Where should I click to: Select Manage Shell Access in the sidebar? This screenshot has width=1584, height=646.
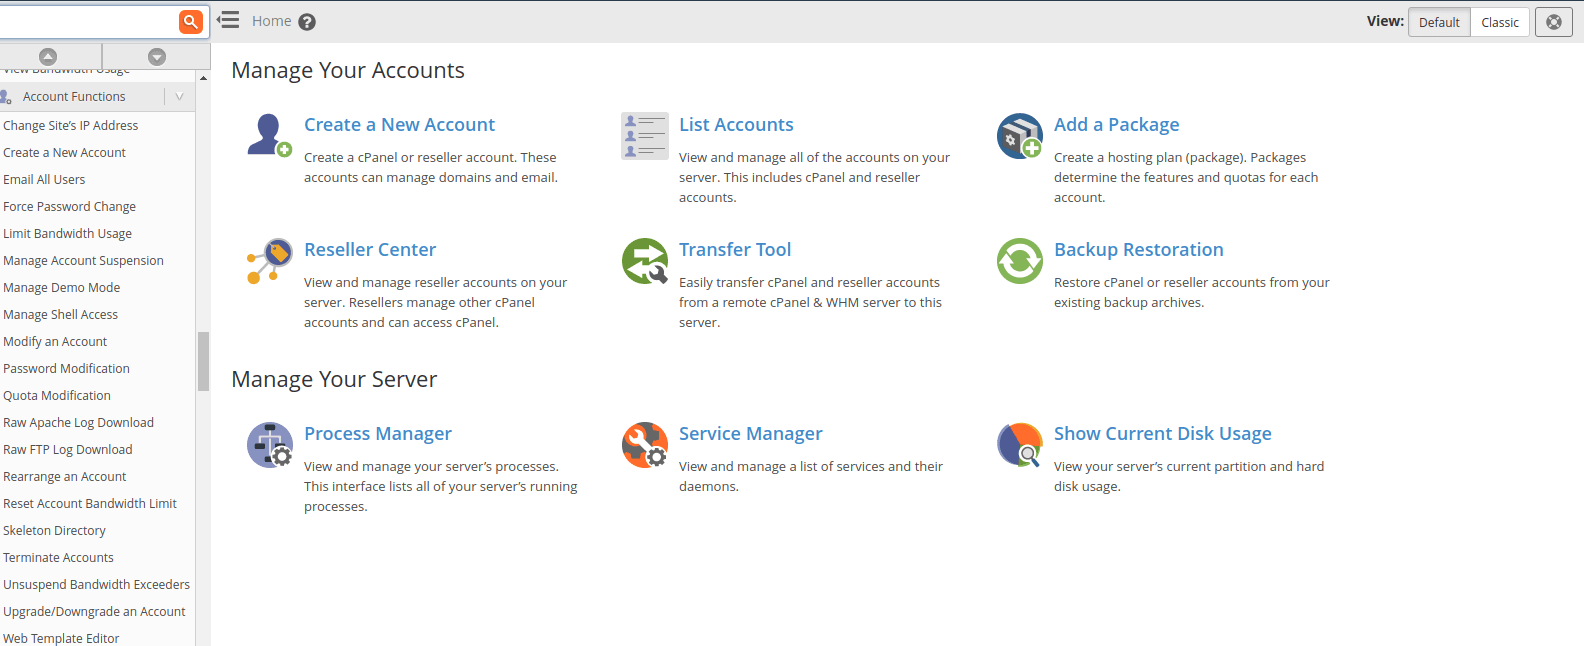pos(60,315)
